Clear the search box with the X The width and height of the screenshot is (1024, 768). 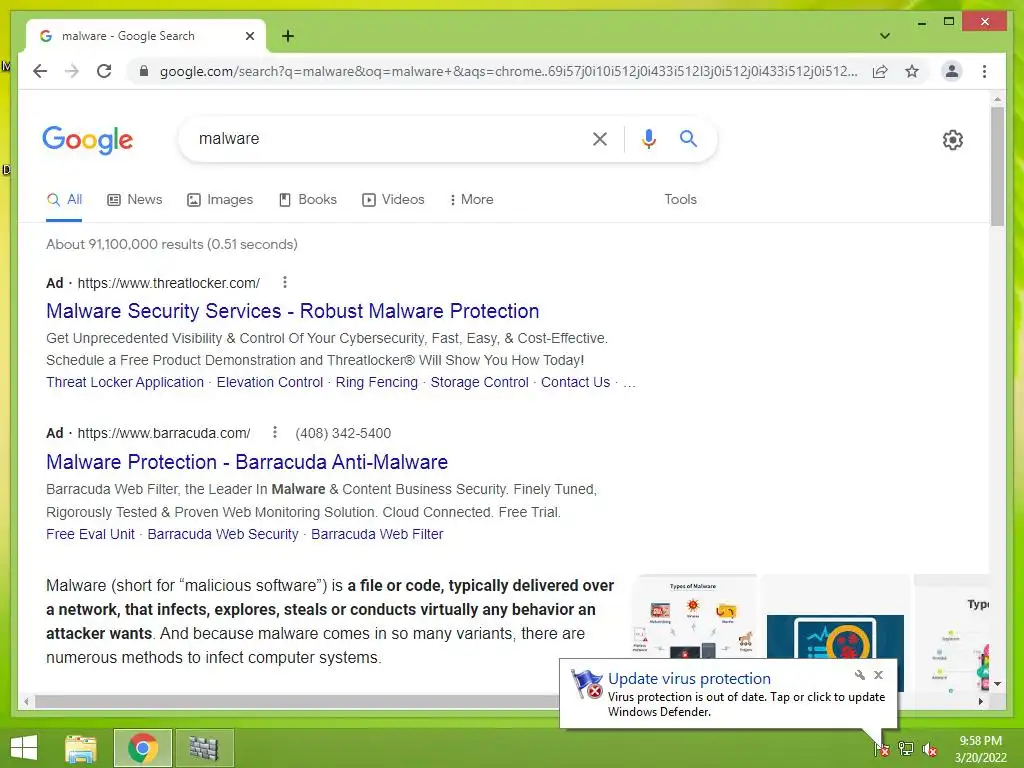600,138
